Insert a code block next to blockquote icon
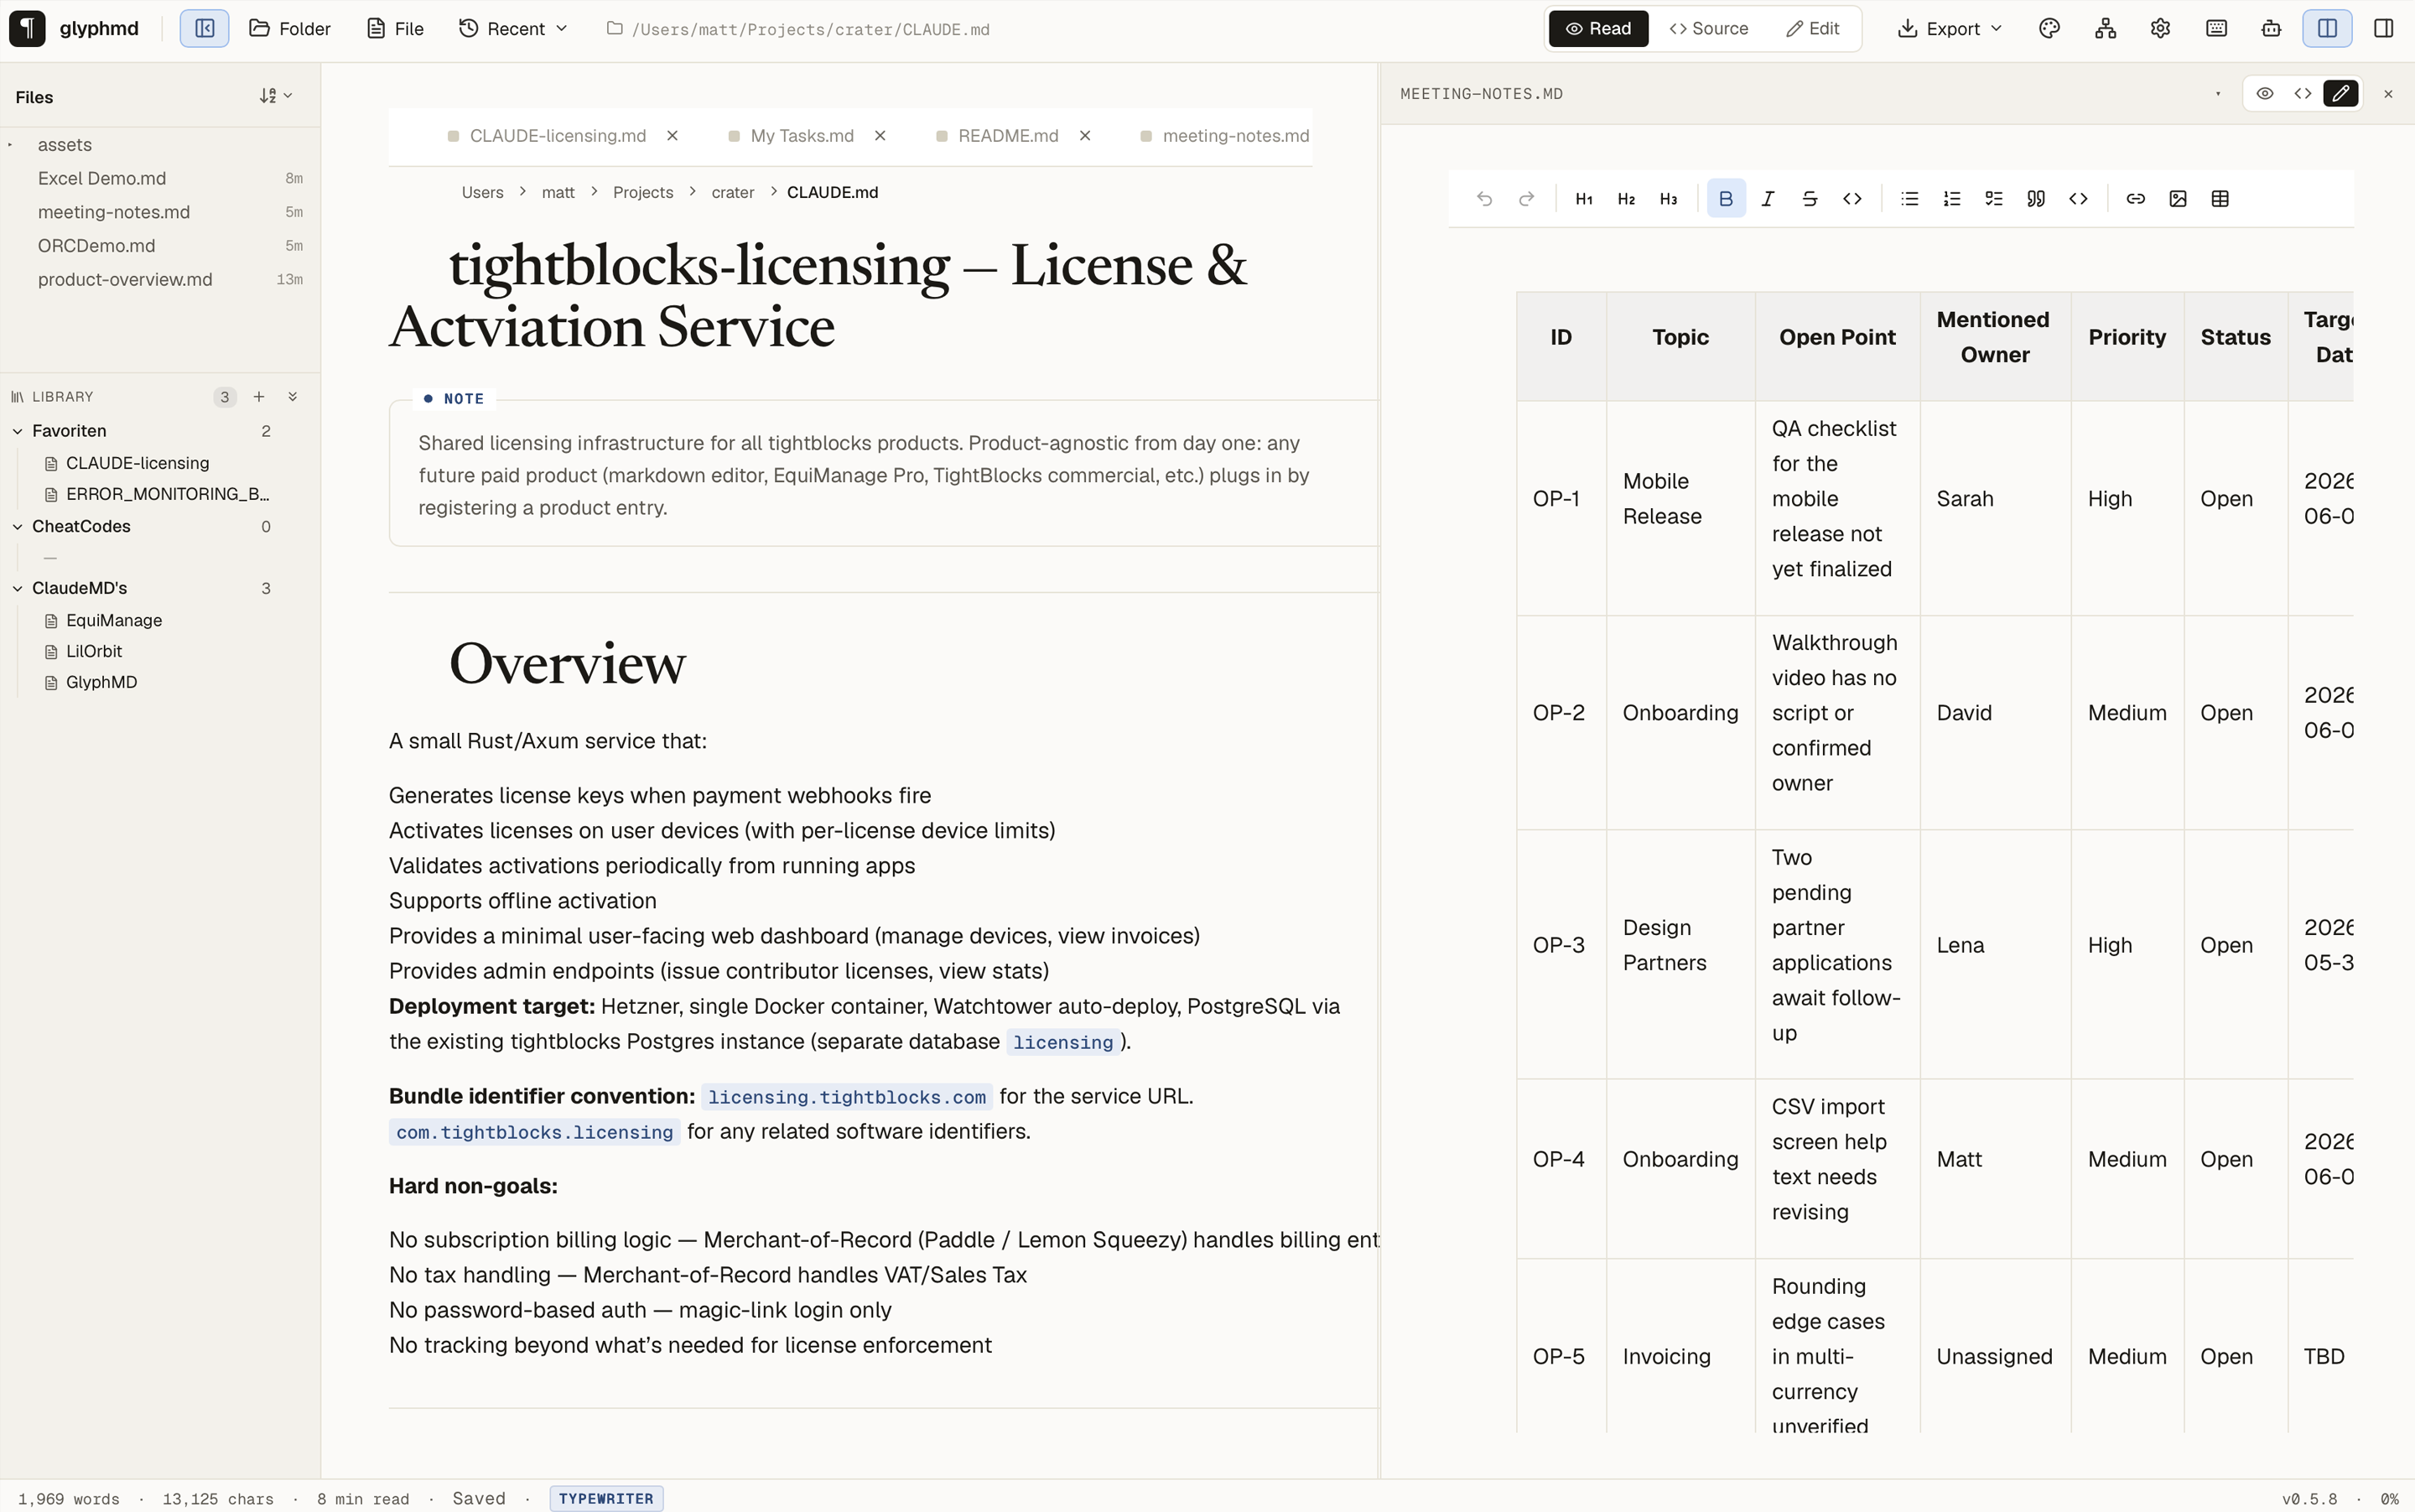The height and width of the screenshot is (1512, 2415). click(x=2078, y=199)
